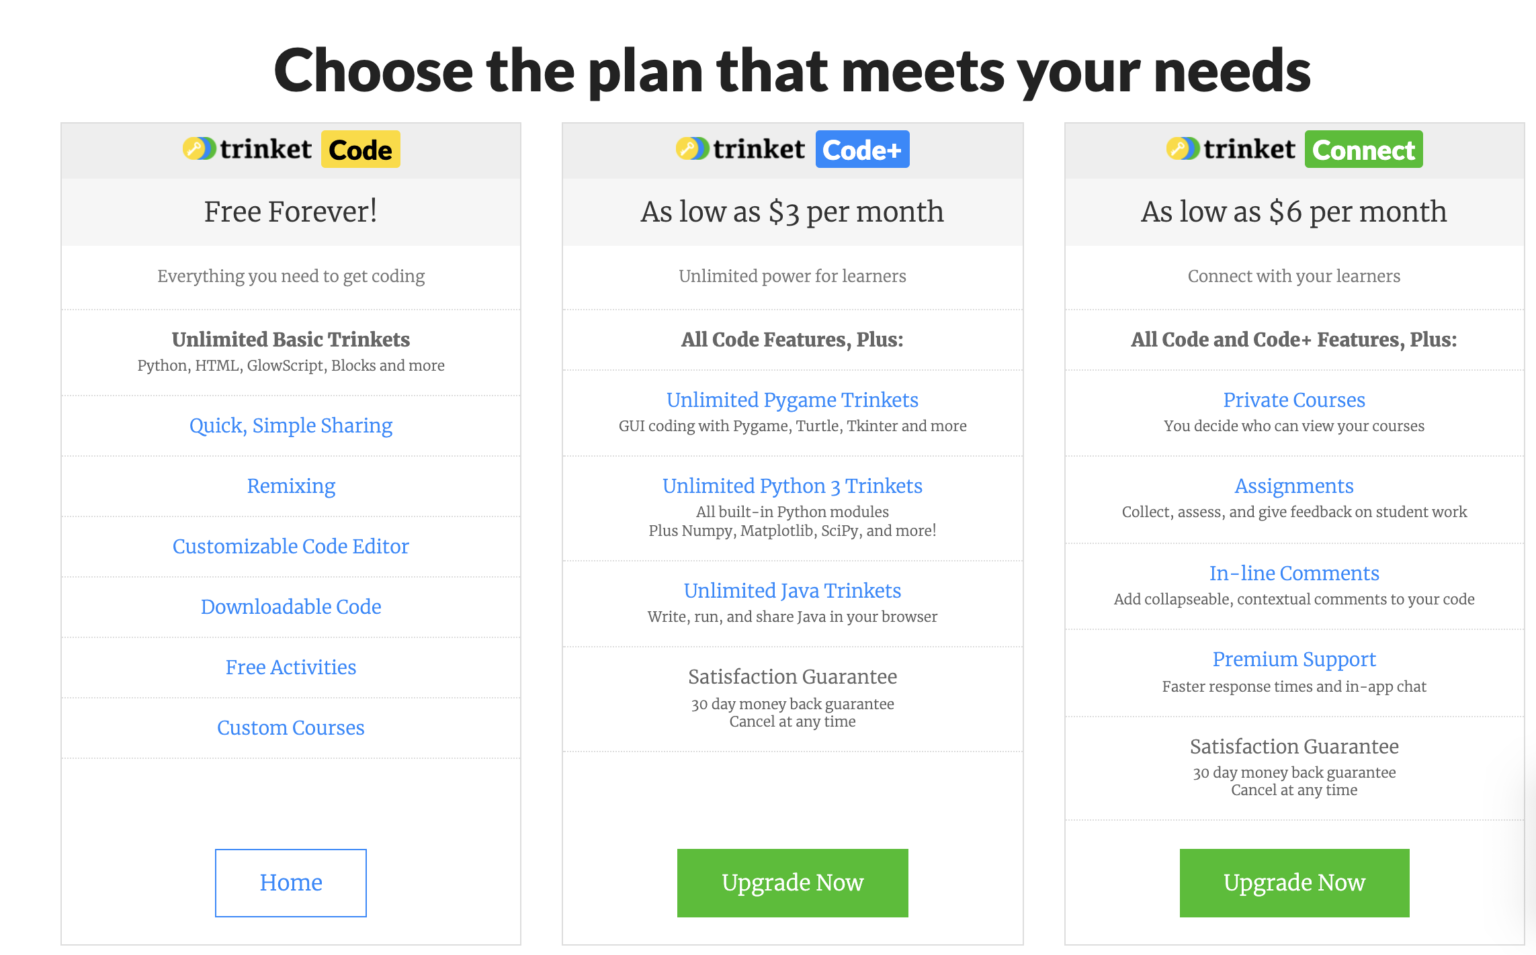
Task: Open the Downloadable Code link
Action: point(291,607)
